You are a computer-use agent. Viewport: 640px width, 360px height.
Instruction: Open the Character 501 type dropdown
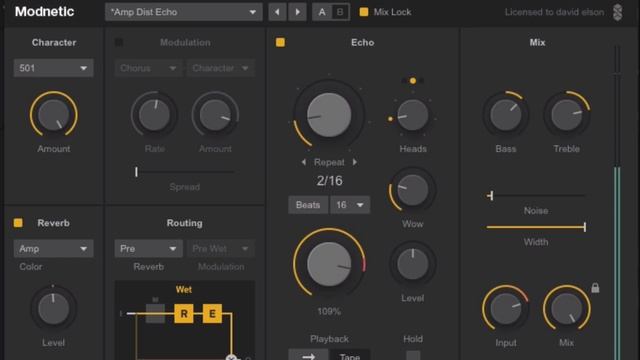click(x=53, y=68)
